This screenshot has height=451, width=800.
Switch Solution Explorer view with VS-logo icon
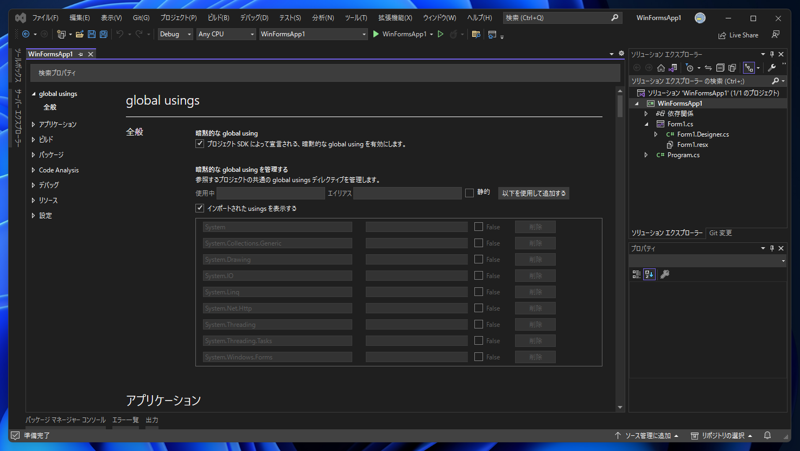click(x=673, y=68)
